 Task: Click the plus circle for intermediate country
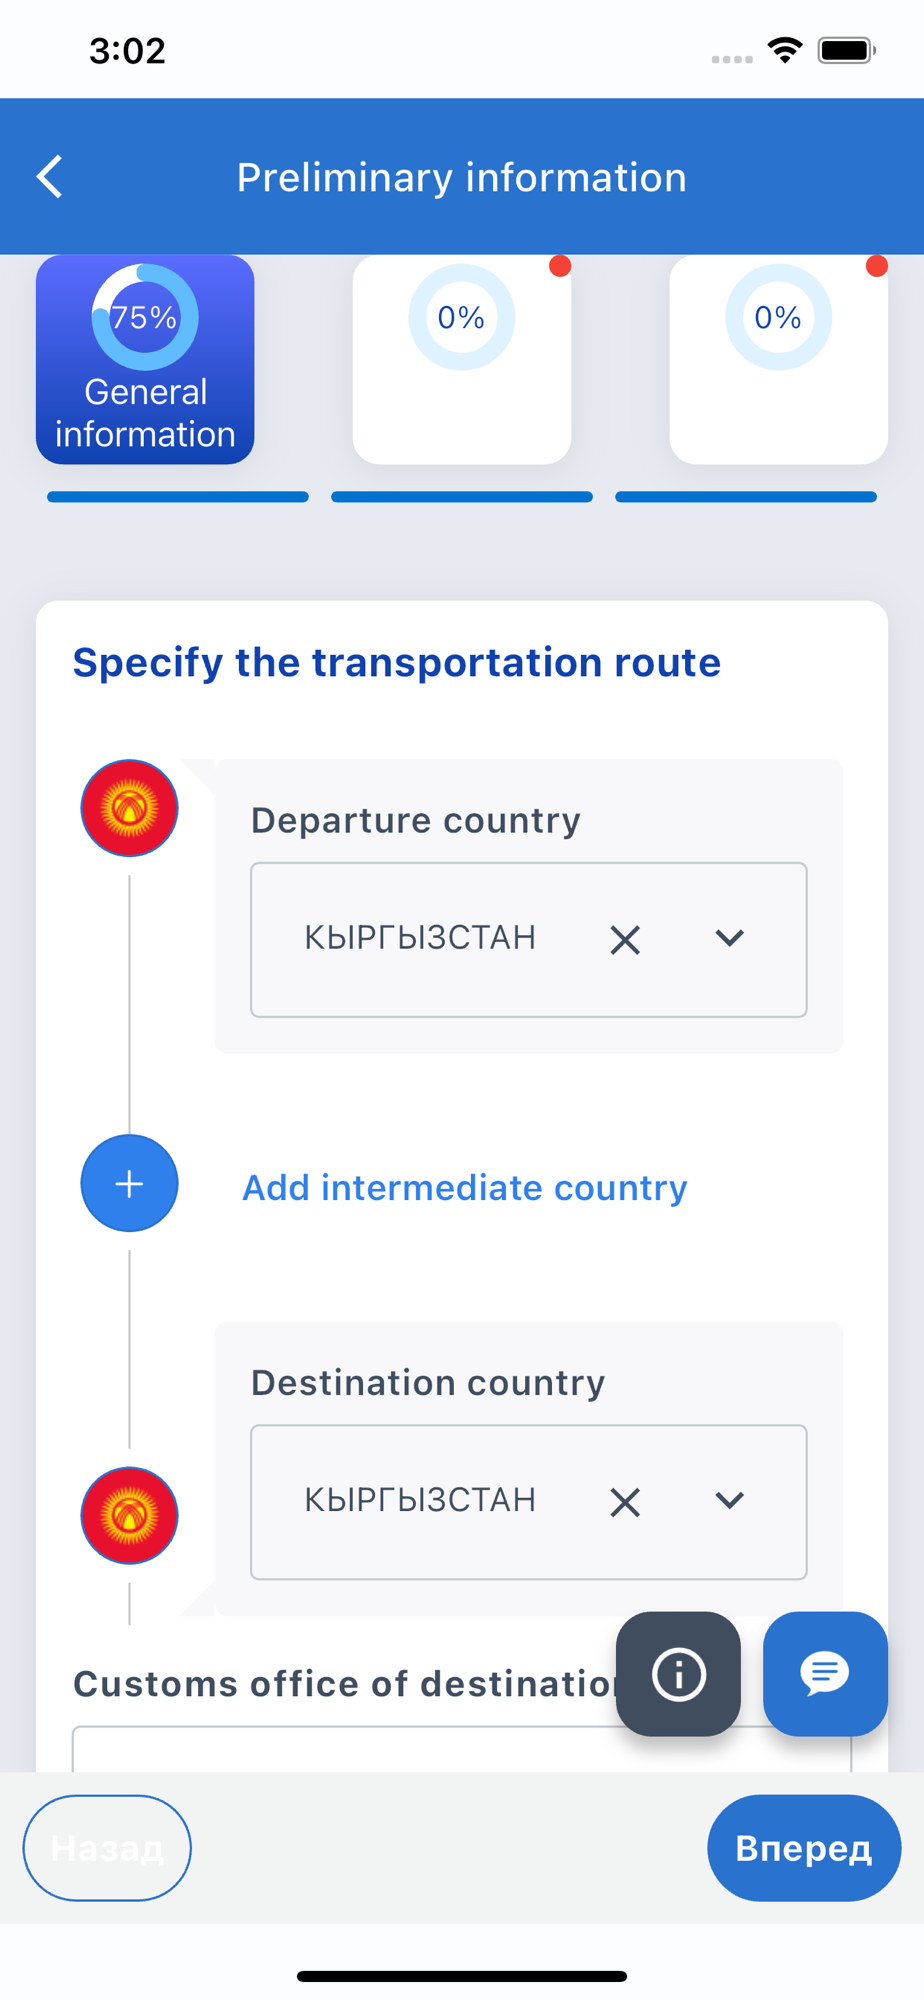click(129, 1184)
